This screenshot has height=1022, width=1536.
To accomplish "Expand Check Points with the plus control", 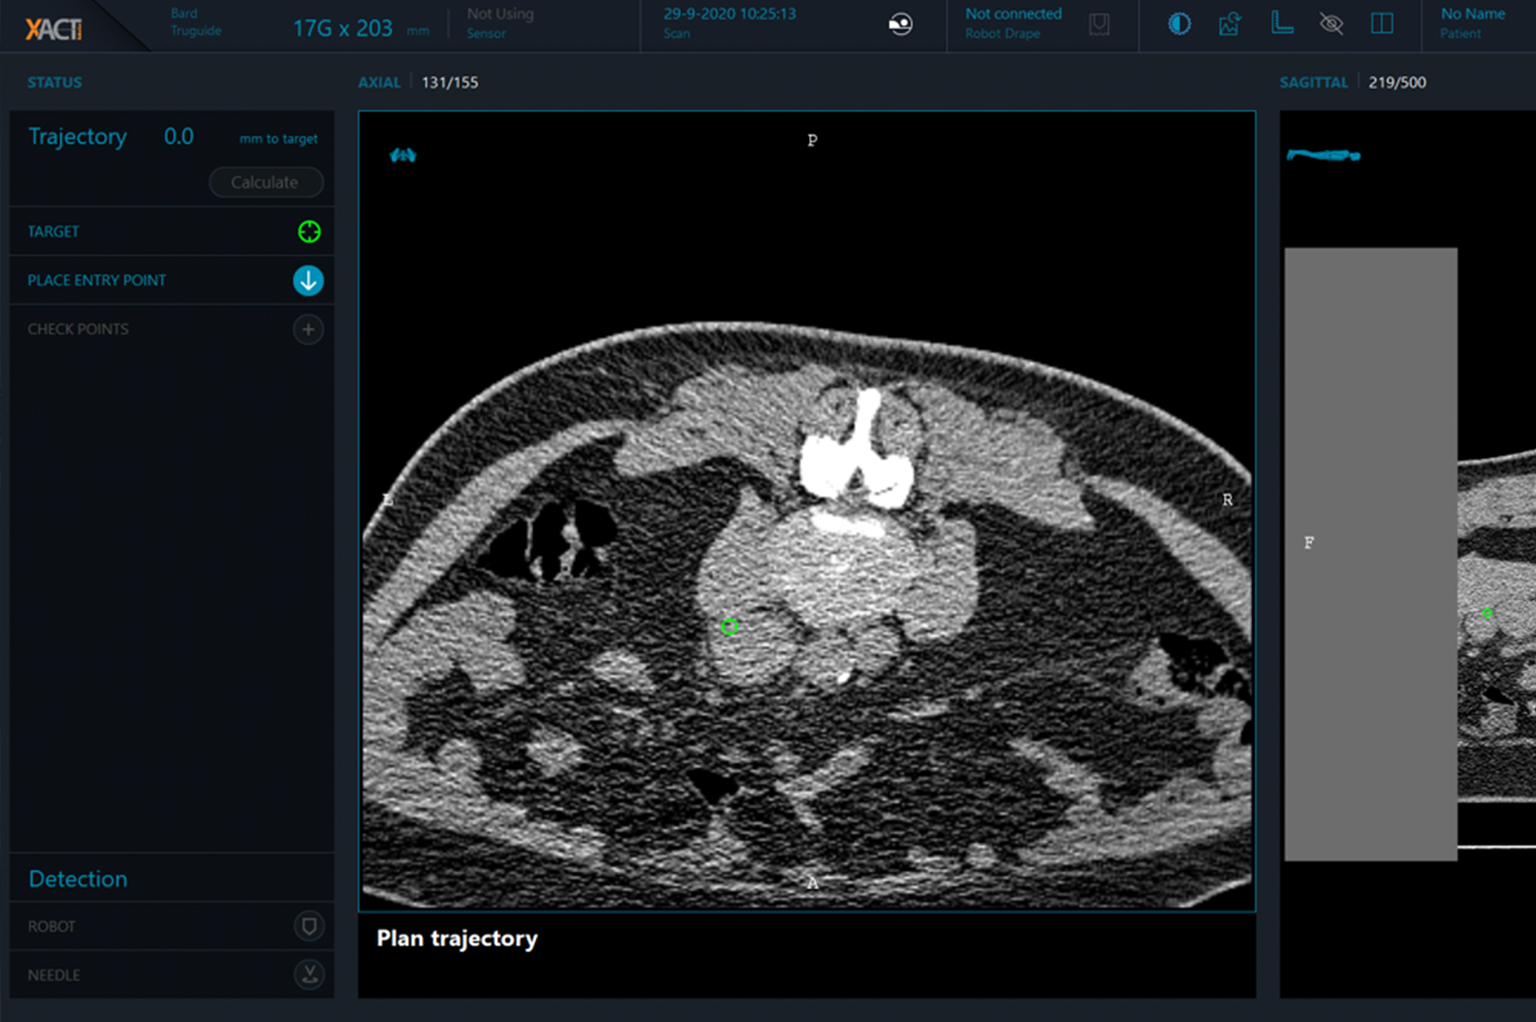I will [x=308, y=328].
